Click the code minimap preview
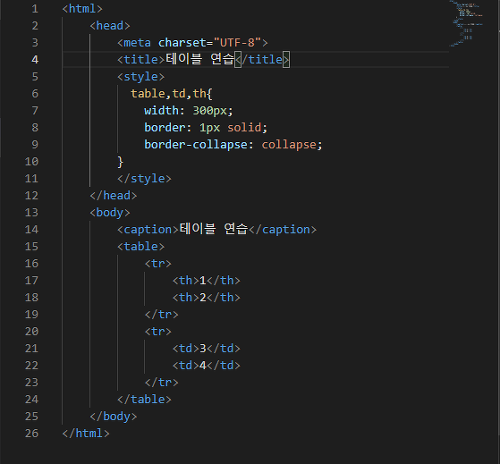This screenshot has width=500, height=464. click(467, 23)
